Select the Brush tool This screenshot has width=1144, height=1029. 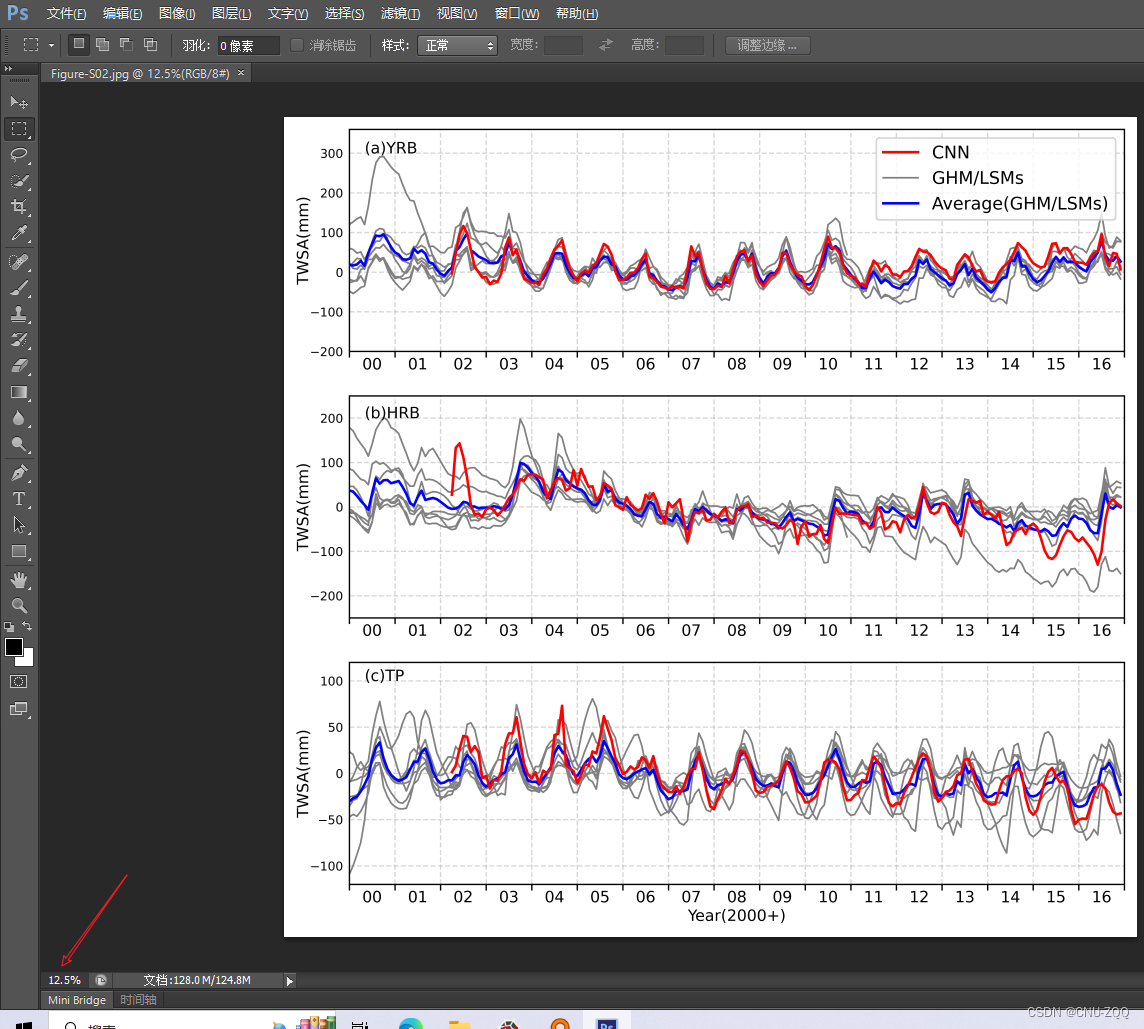pos(19,288)
